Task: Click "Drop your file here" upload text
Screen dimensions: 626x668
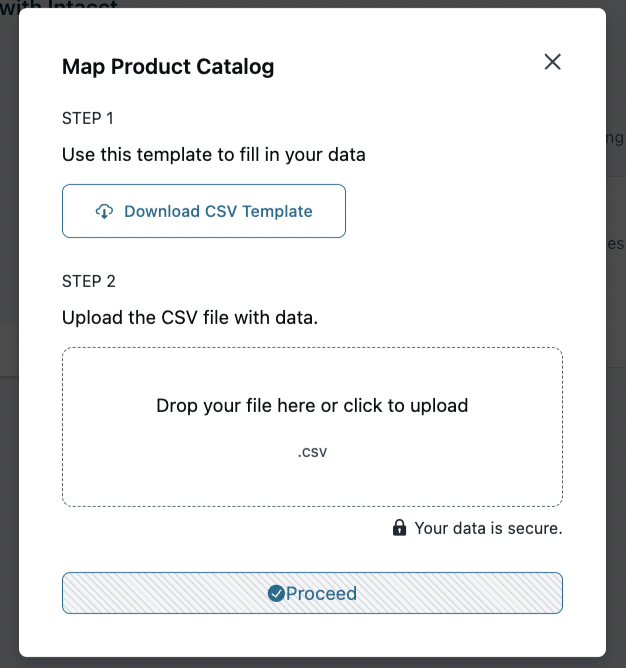Action: [x=312, y=406]
